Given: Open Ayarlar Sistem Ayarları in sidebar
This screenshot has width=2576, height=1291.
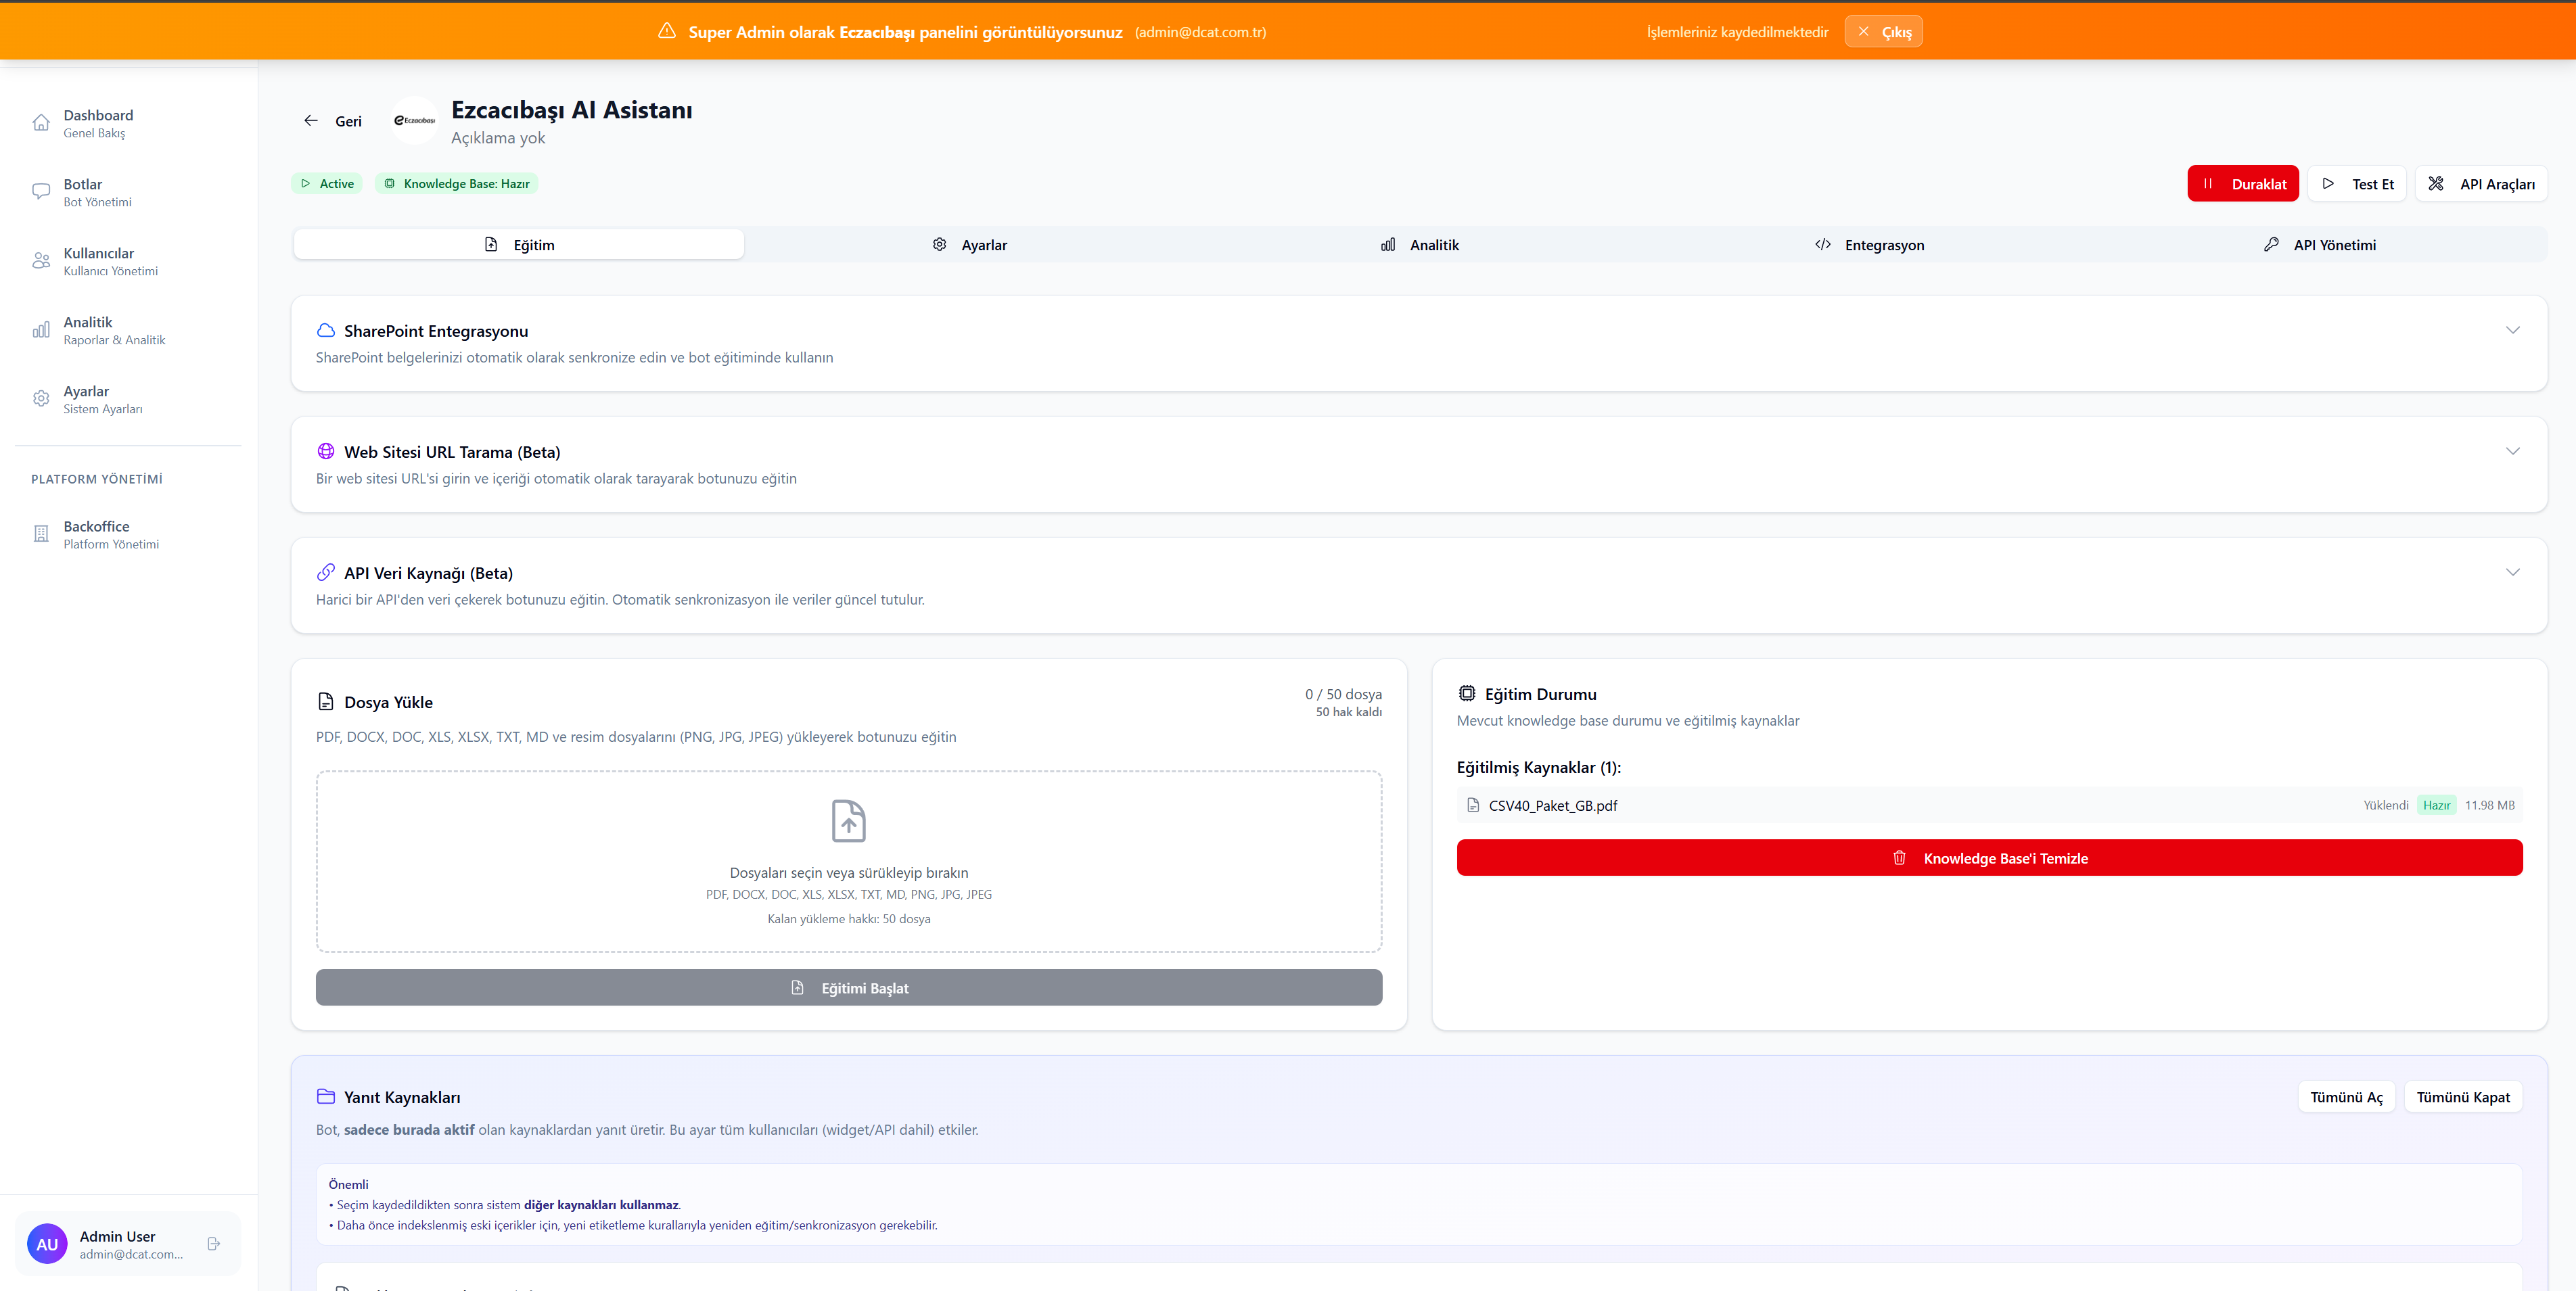Looking at the screenshot, I should click(128, 399).
